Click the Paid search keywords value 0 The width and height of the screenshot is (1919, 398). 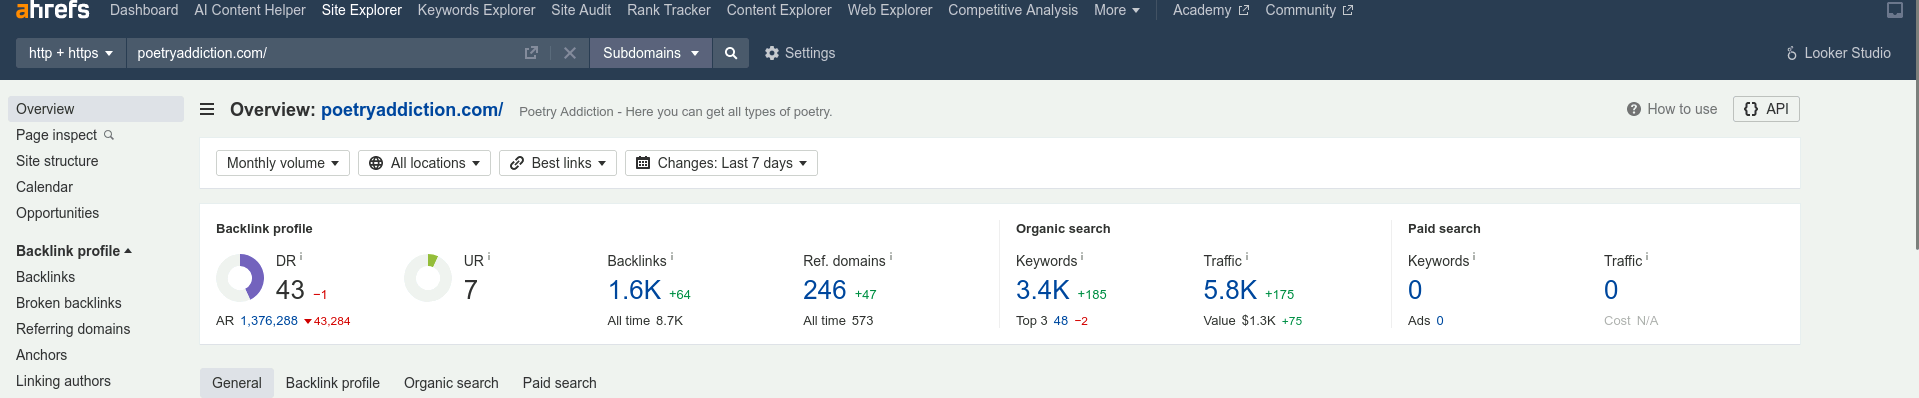click(1415, 290)
